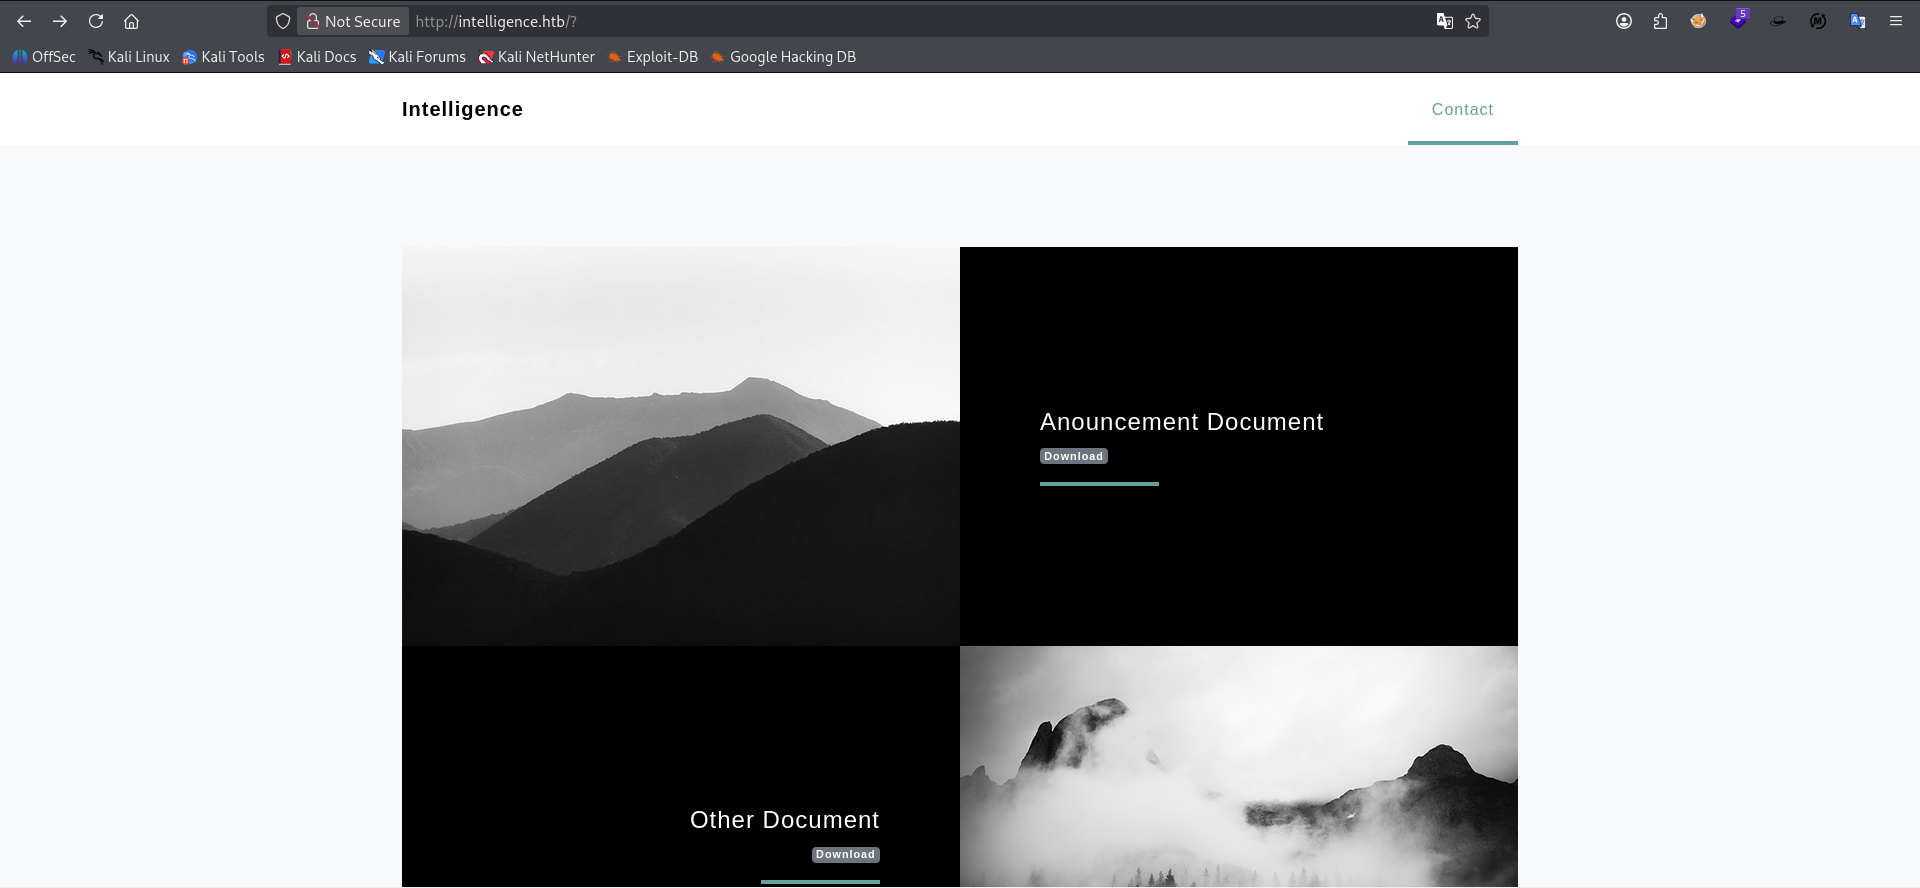Open the Kali NetHunter bookmark
Viewport: 1920px width, 888px height.
click(536, 57)
